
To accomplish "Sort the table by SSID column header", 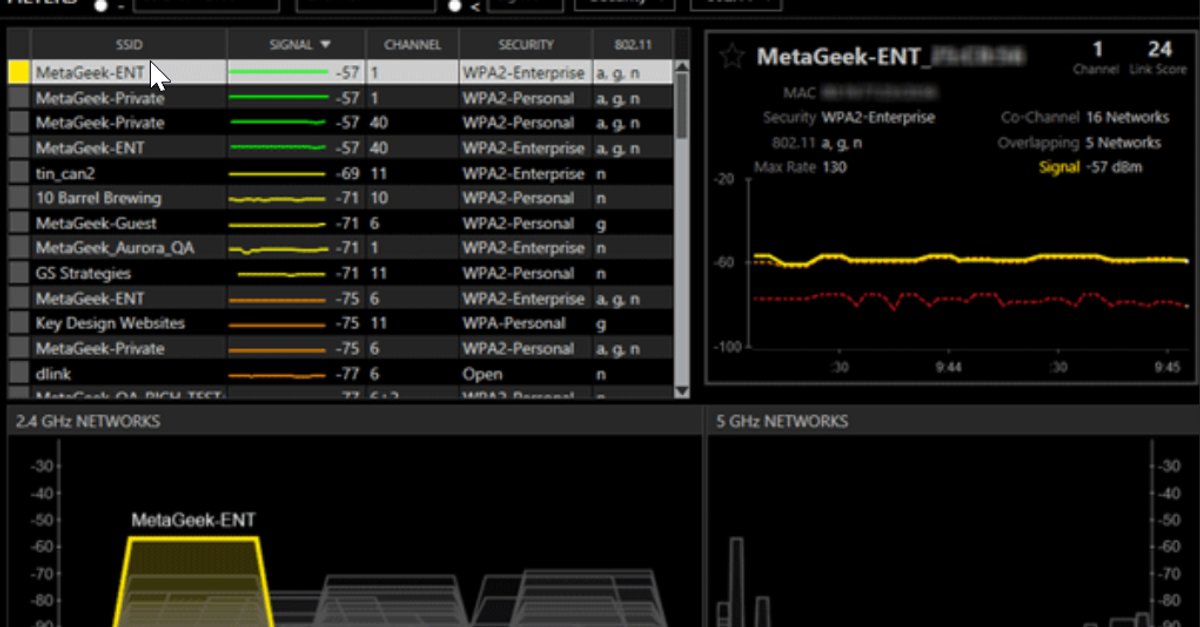I will (129, 45).
